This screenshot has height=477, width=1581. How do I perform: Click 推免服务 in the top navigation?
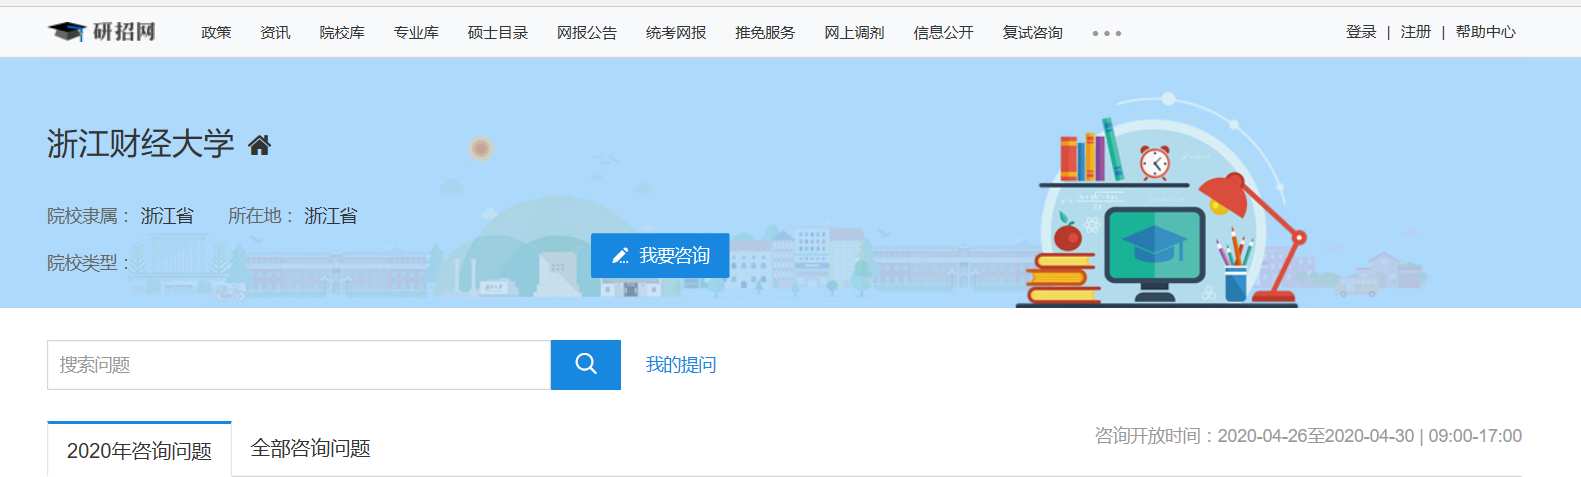click(765, 33)
